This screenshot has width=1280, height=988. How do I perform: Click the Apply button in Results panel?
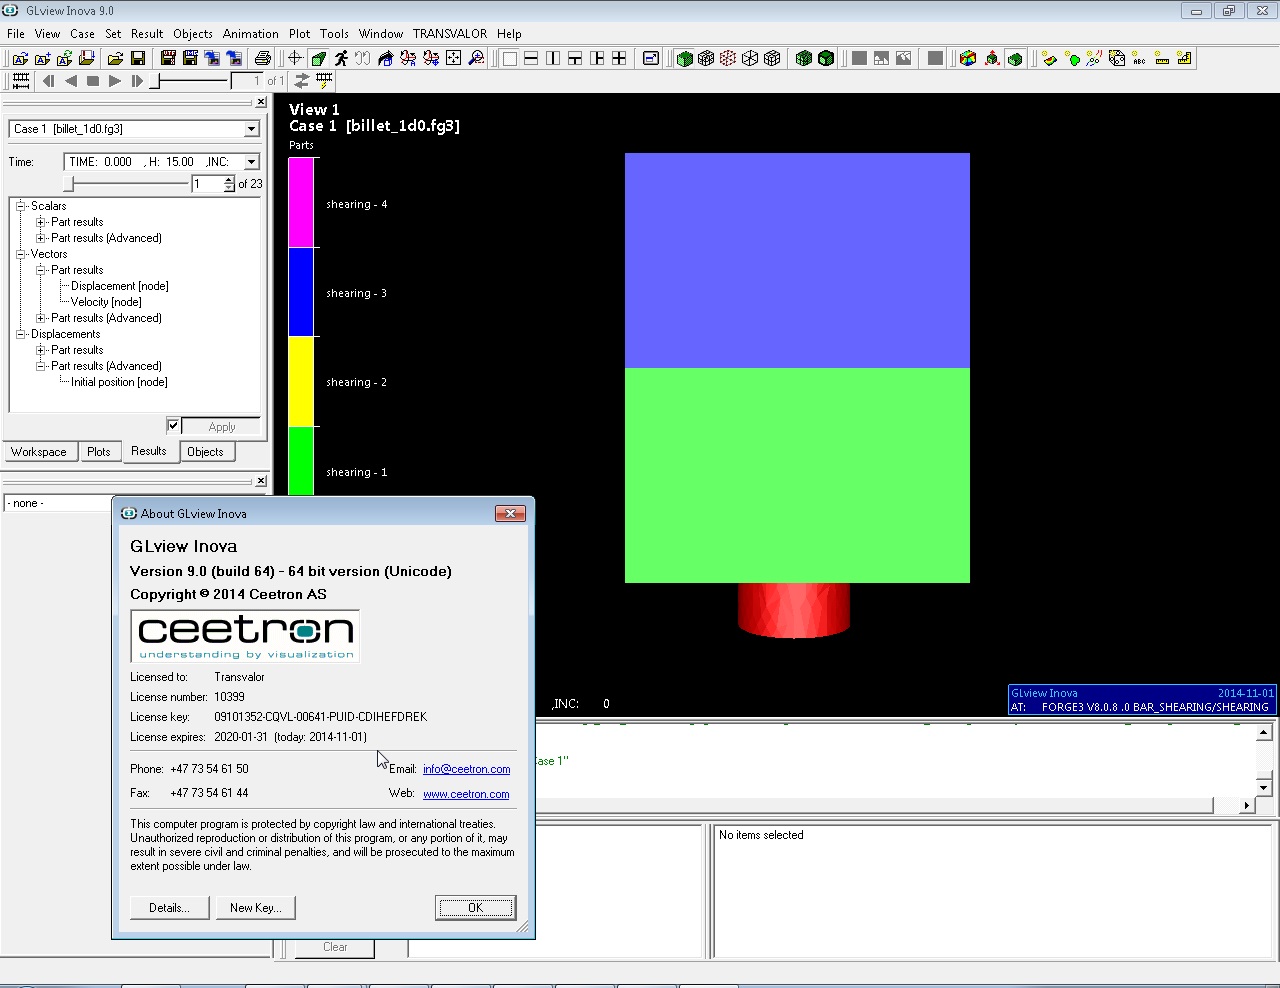pos(222,426)
